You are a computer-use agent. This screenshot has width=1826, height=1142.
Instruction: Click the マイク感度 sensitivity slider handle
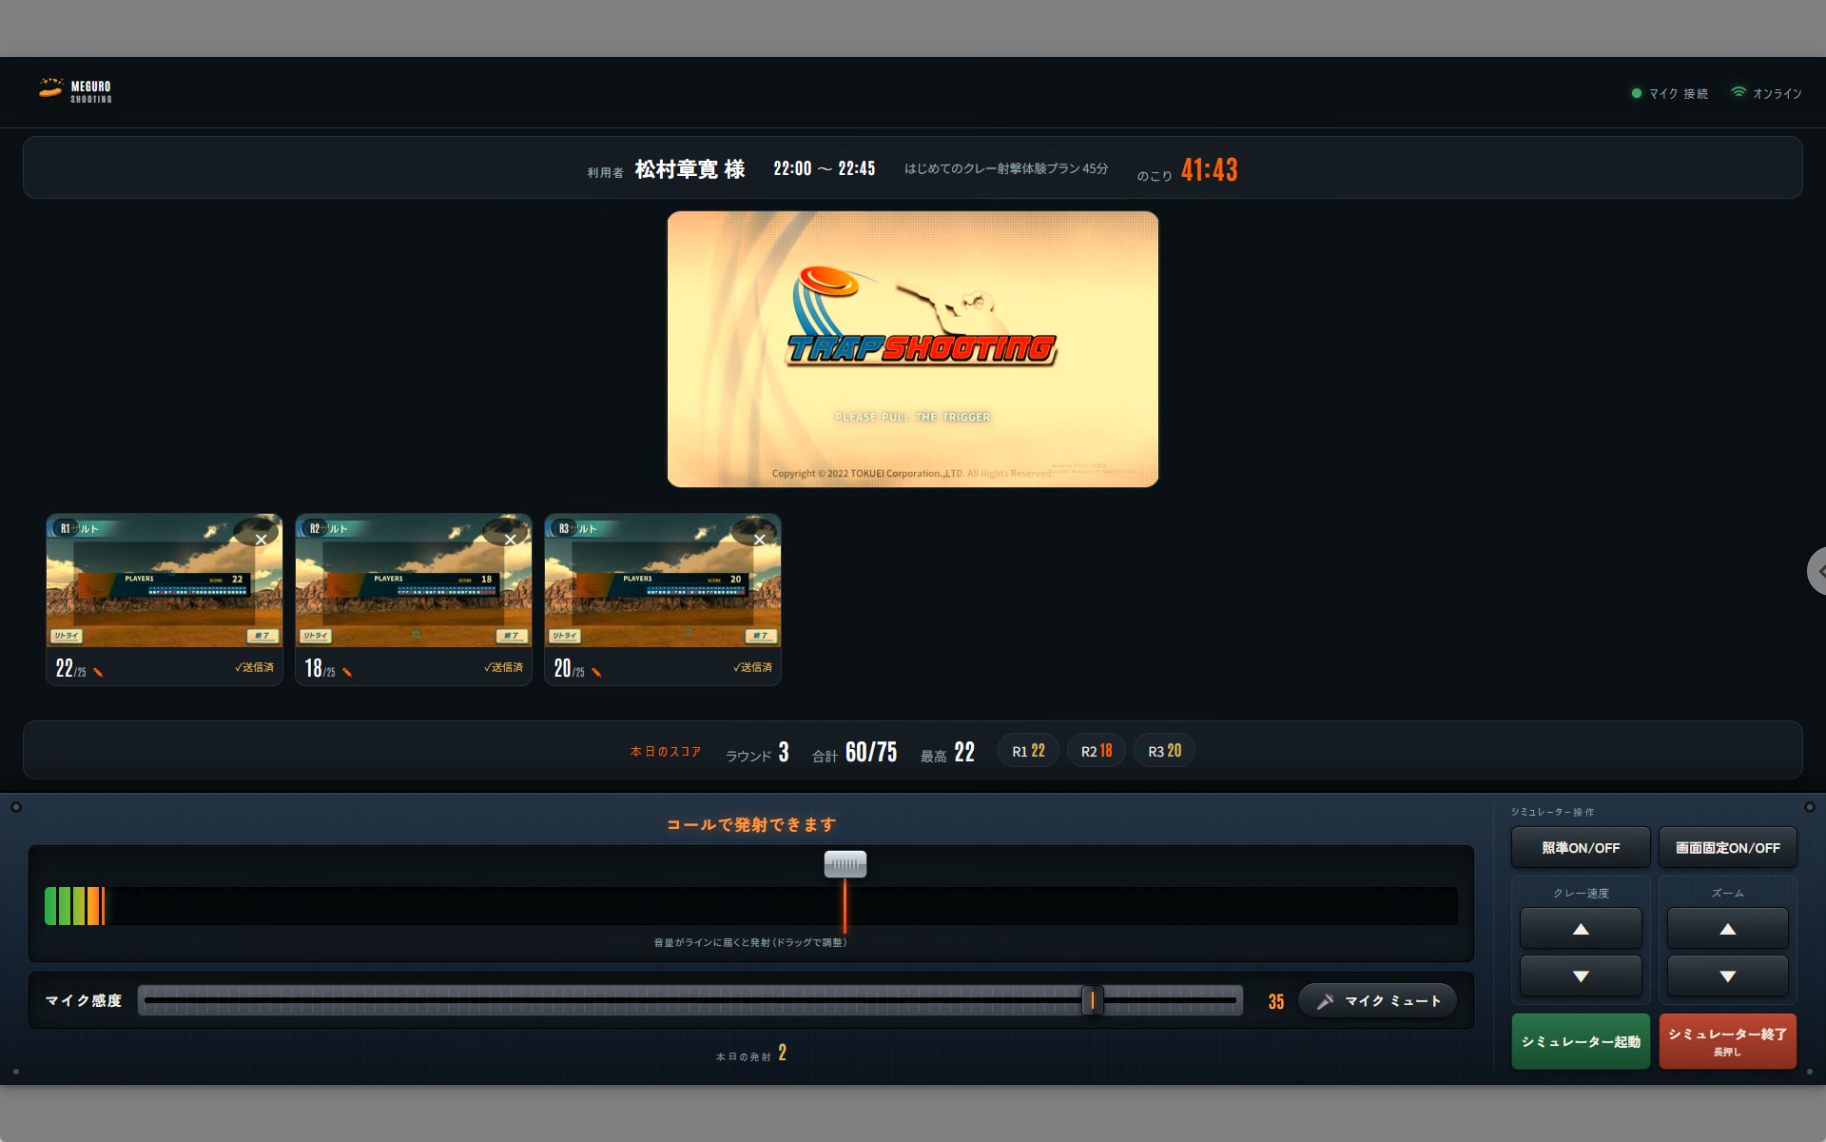[x=1092, y=1000]
